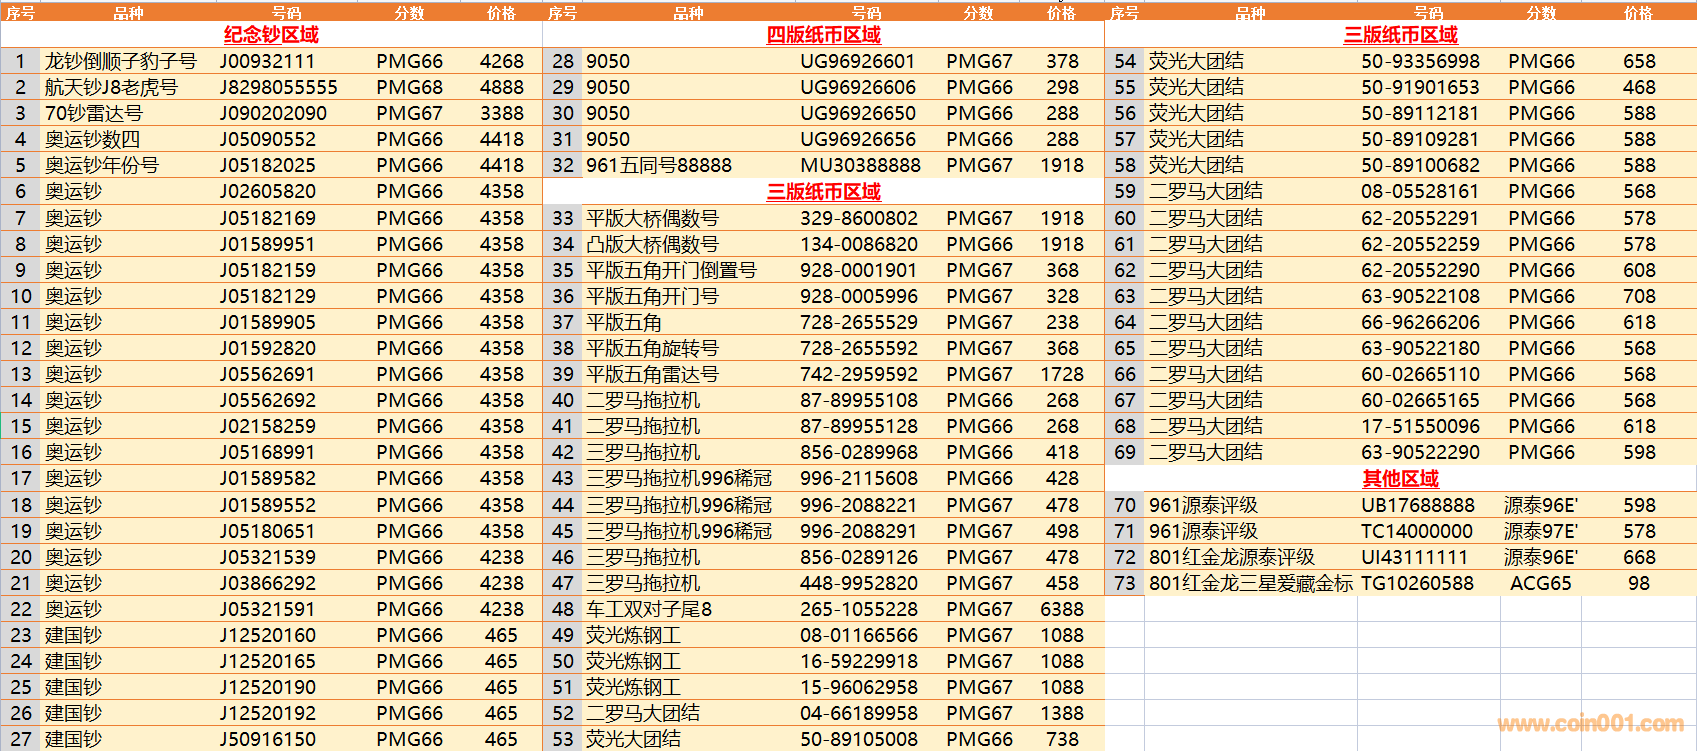Viewport: 1697px width, 751px height.
Task: Click the 其他区域 section heading
Action: [x=1400, y=479]
